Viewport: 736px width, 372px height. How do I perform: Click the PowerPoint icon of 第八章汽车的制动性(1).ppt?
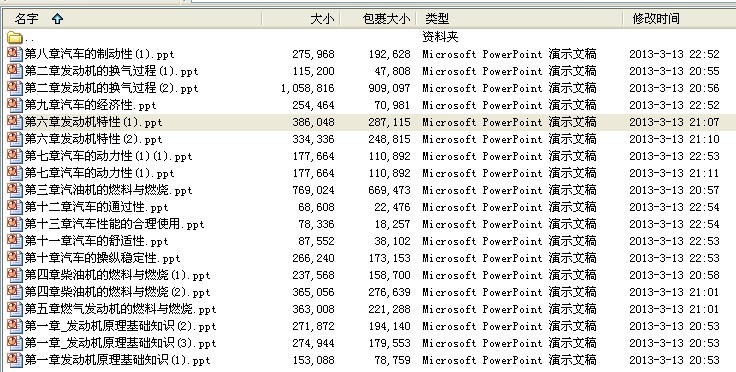pyautogui.click(x=15, y=54)
